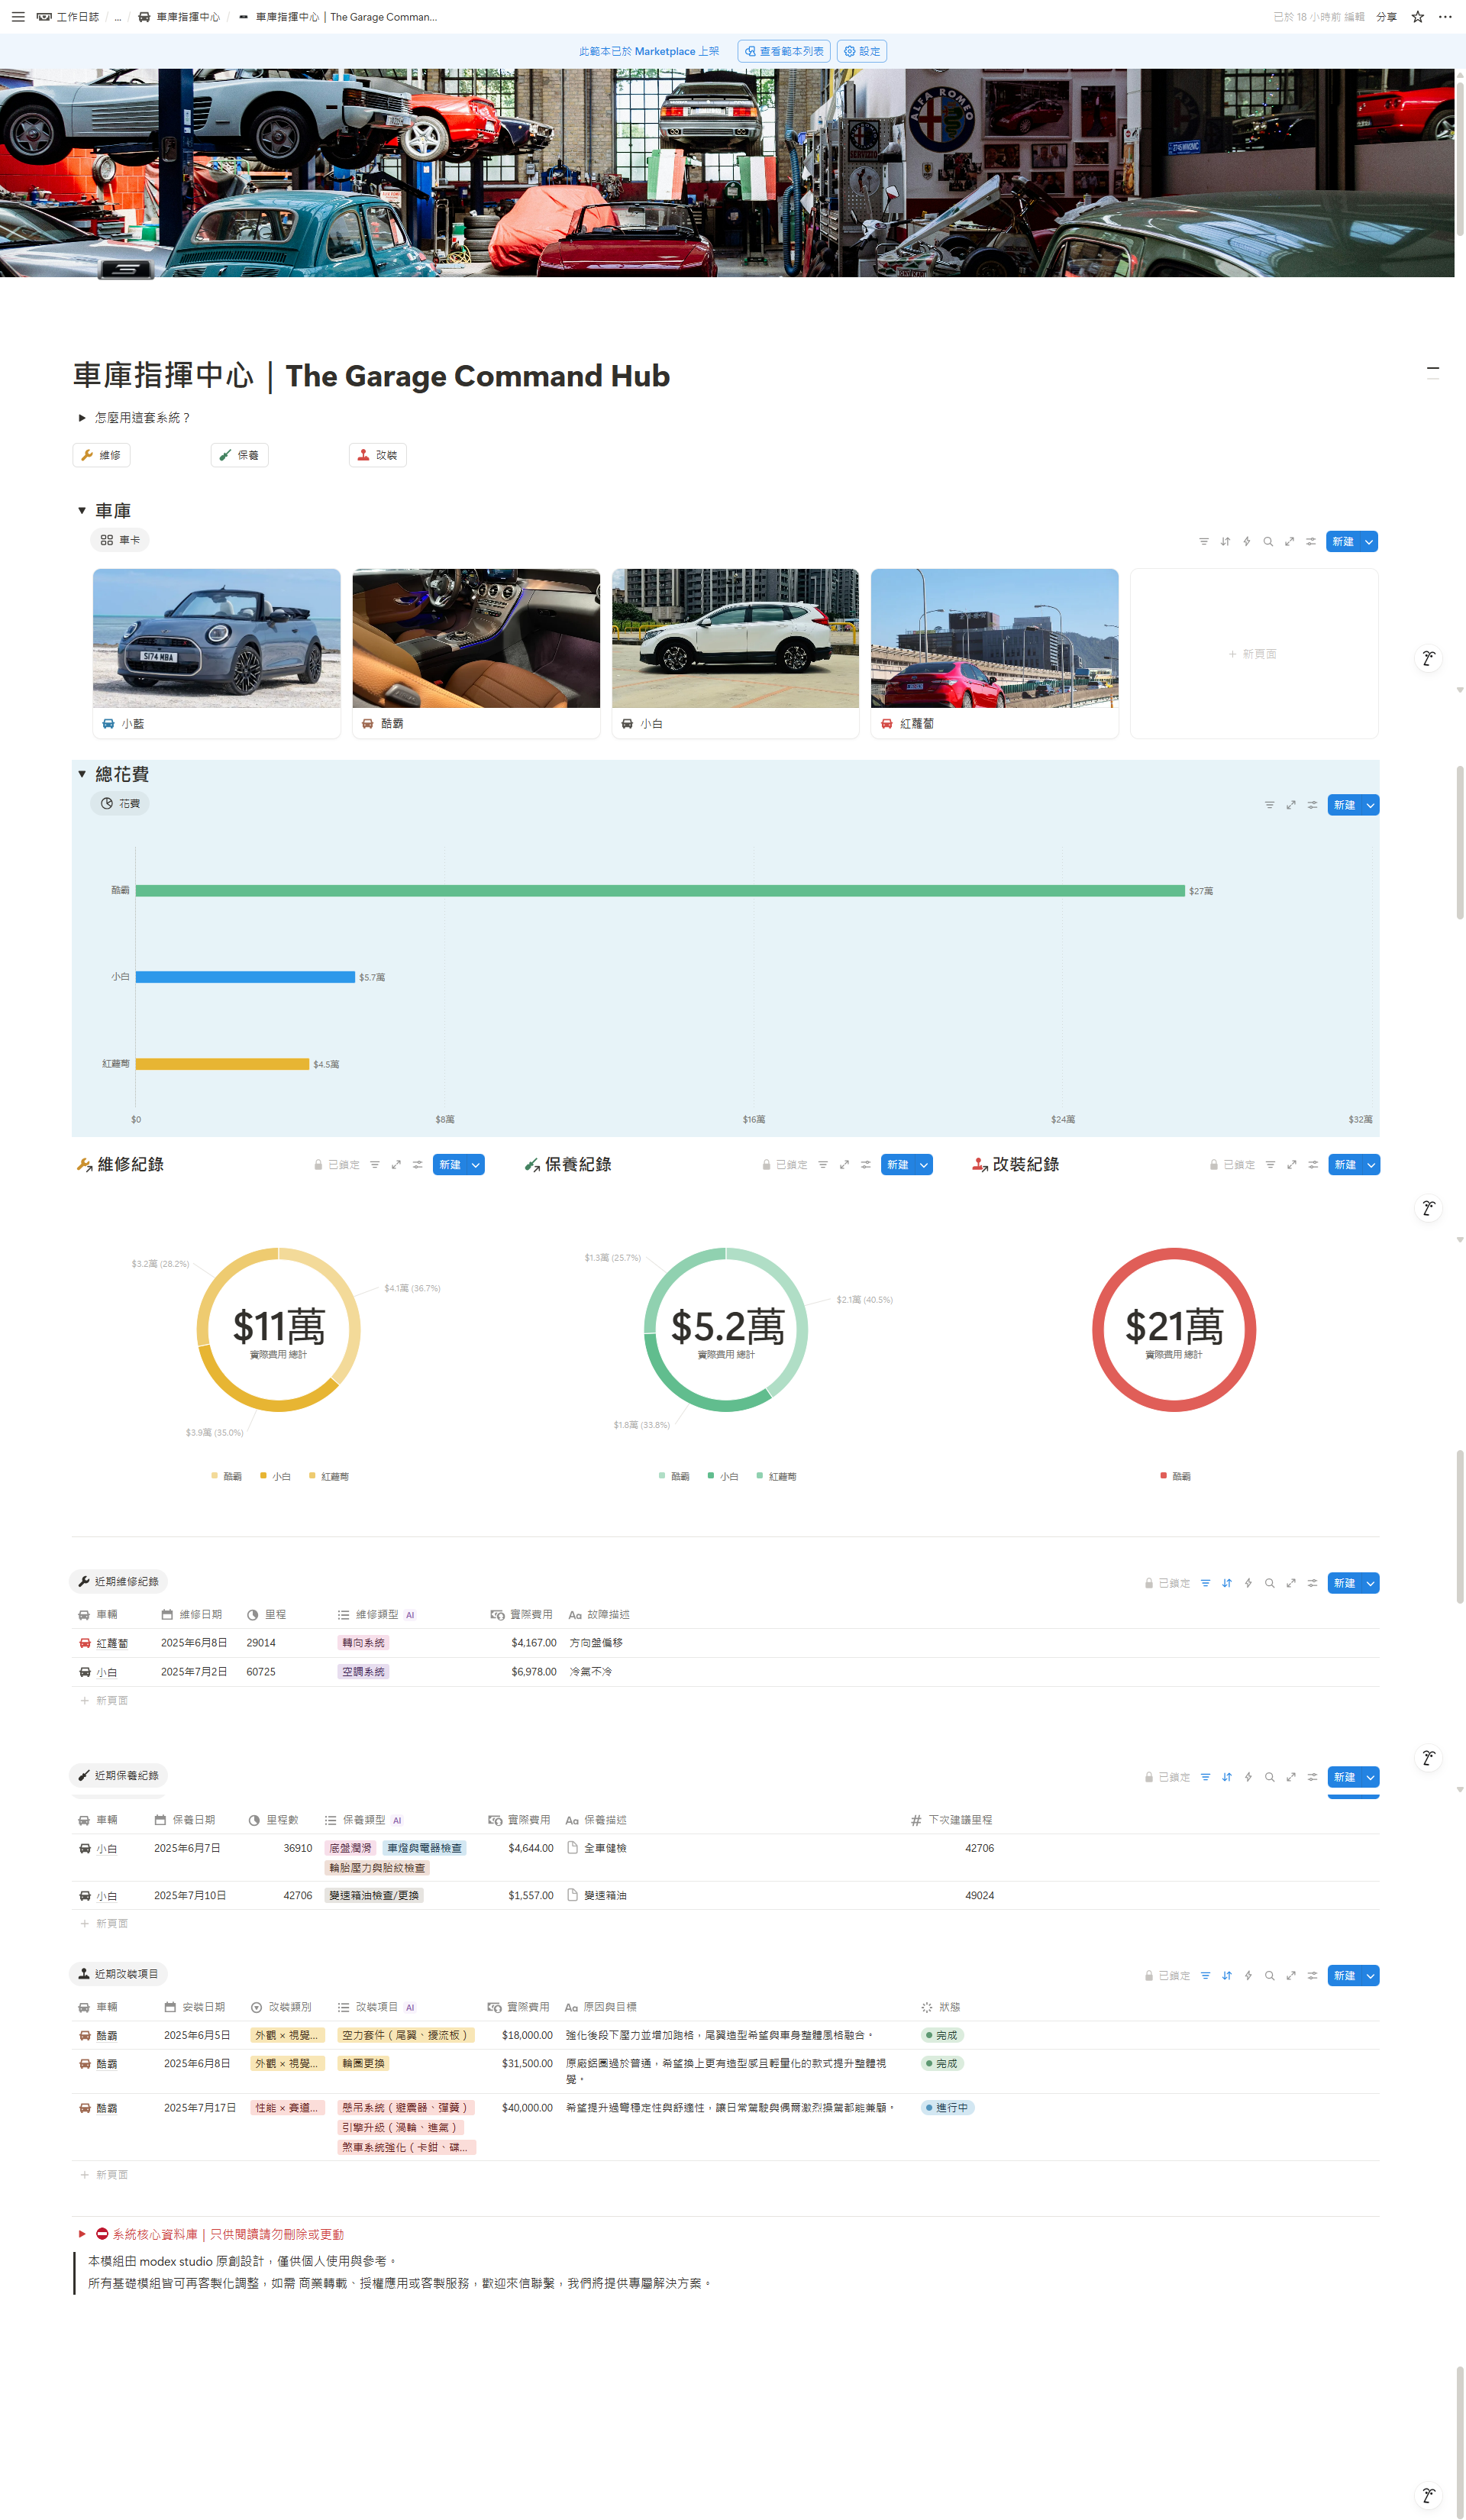Open 新建 dropdown arrow in 總花費 toolbar
Viewport: 1466px width, 2520px height.
pyautogui.click(x=1370, y=805)
